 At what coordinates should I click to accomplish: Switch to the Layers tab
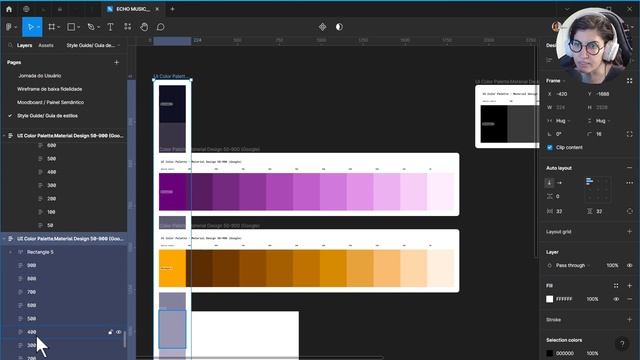(x=24, y=45)
